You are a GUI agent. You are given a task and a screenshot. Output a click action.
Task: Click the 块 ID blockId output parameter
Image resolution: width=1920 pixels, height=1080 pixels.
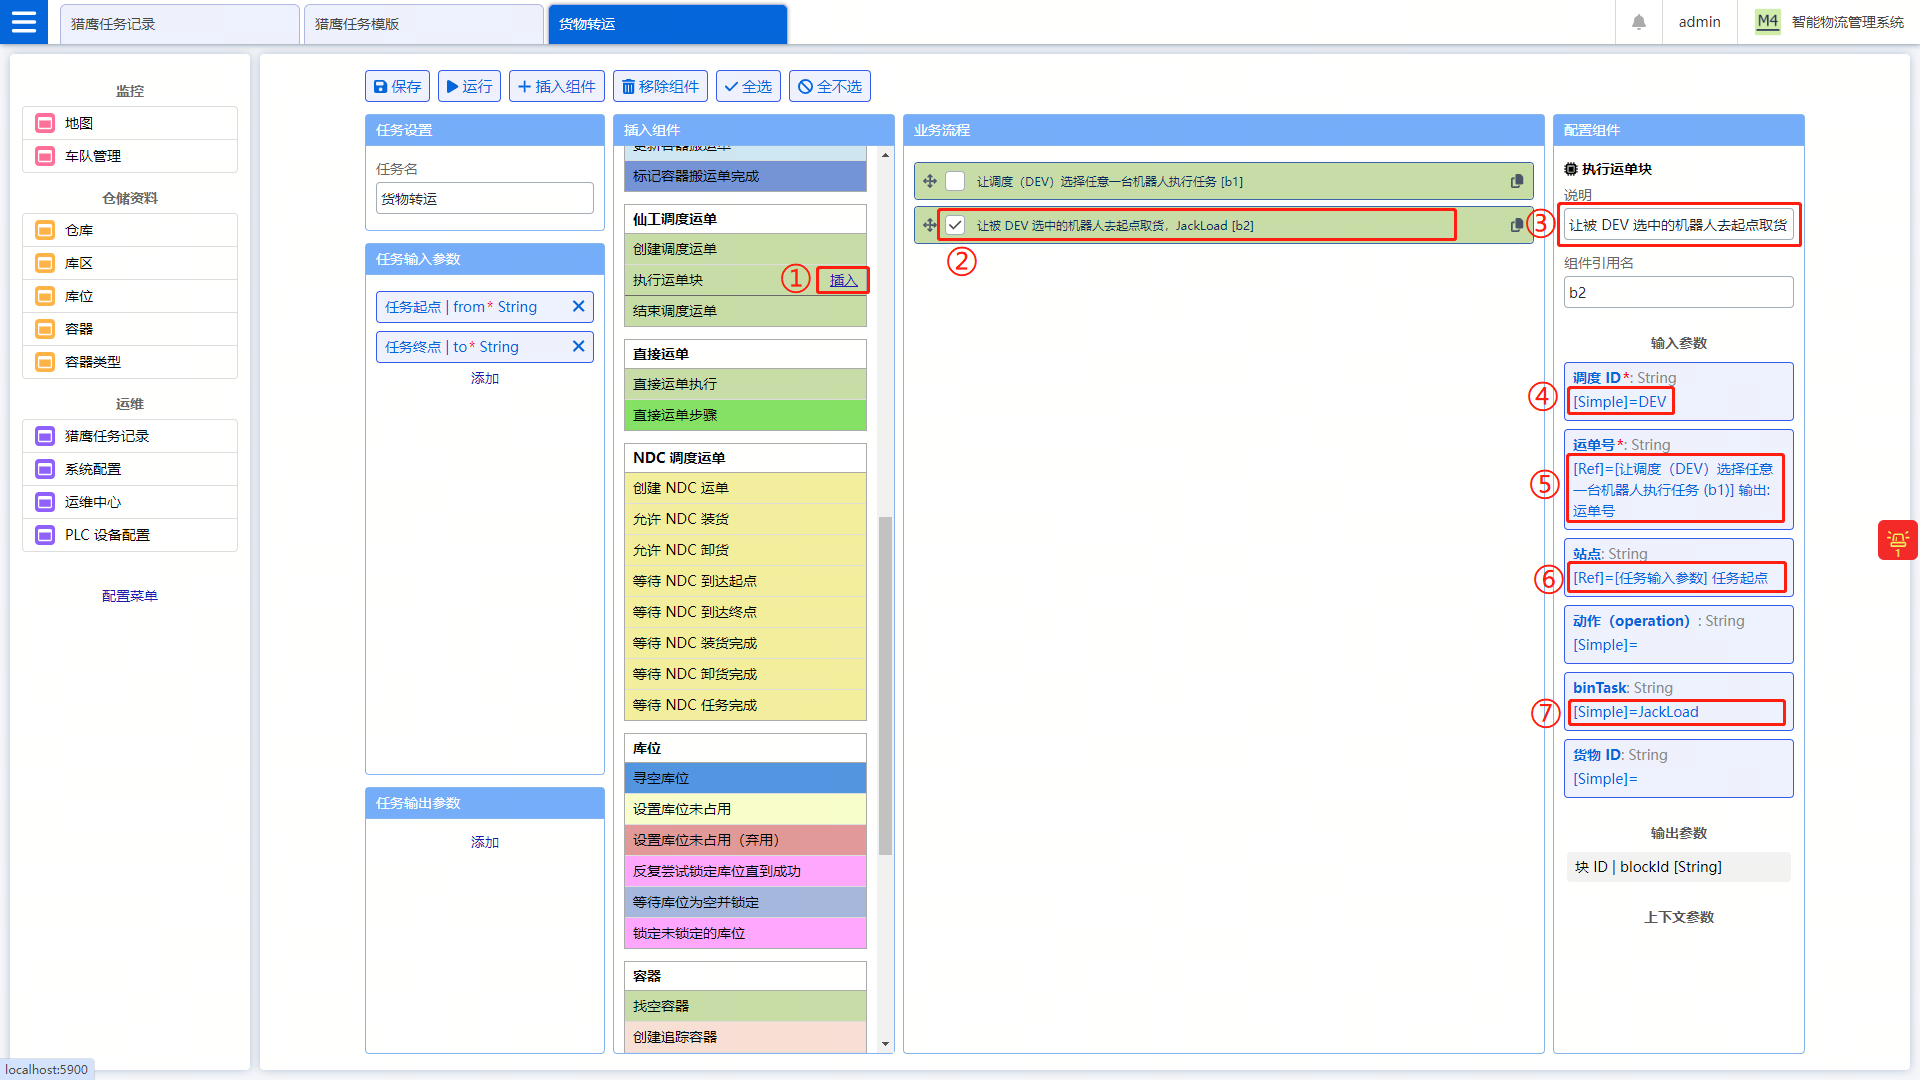click(x=1679, y=867)
